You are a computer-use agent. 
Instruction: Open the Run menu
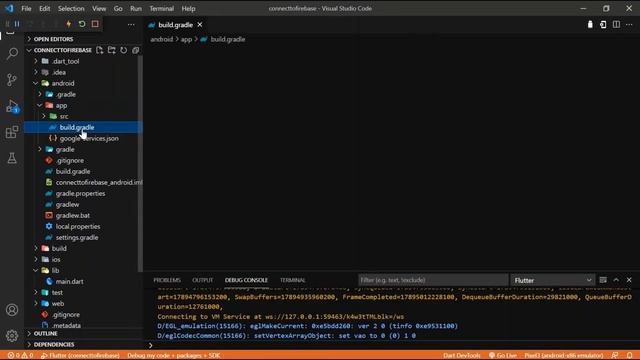coord(136,8)
